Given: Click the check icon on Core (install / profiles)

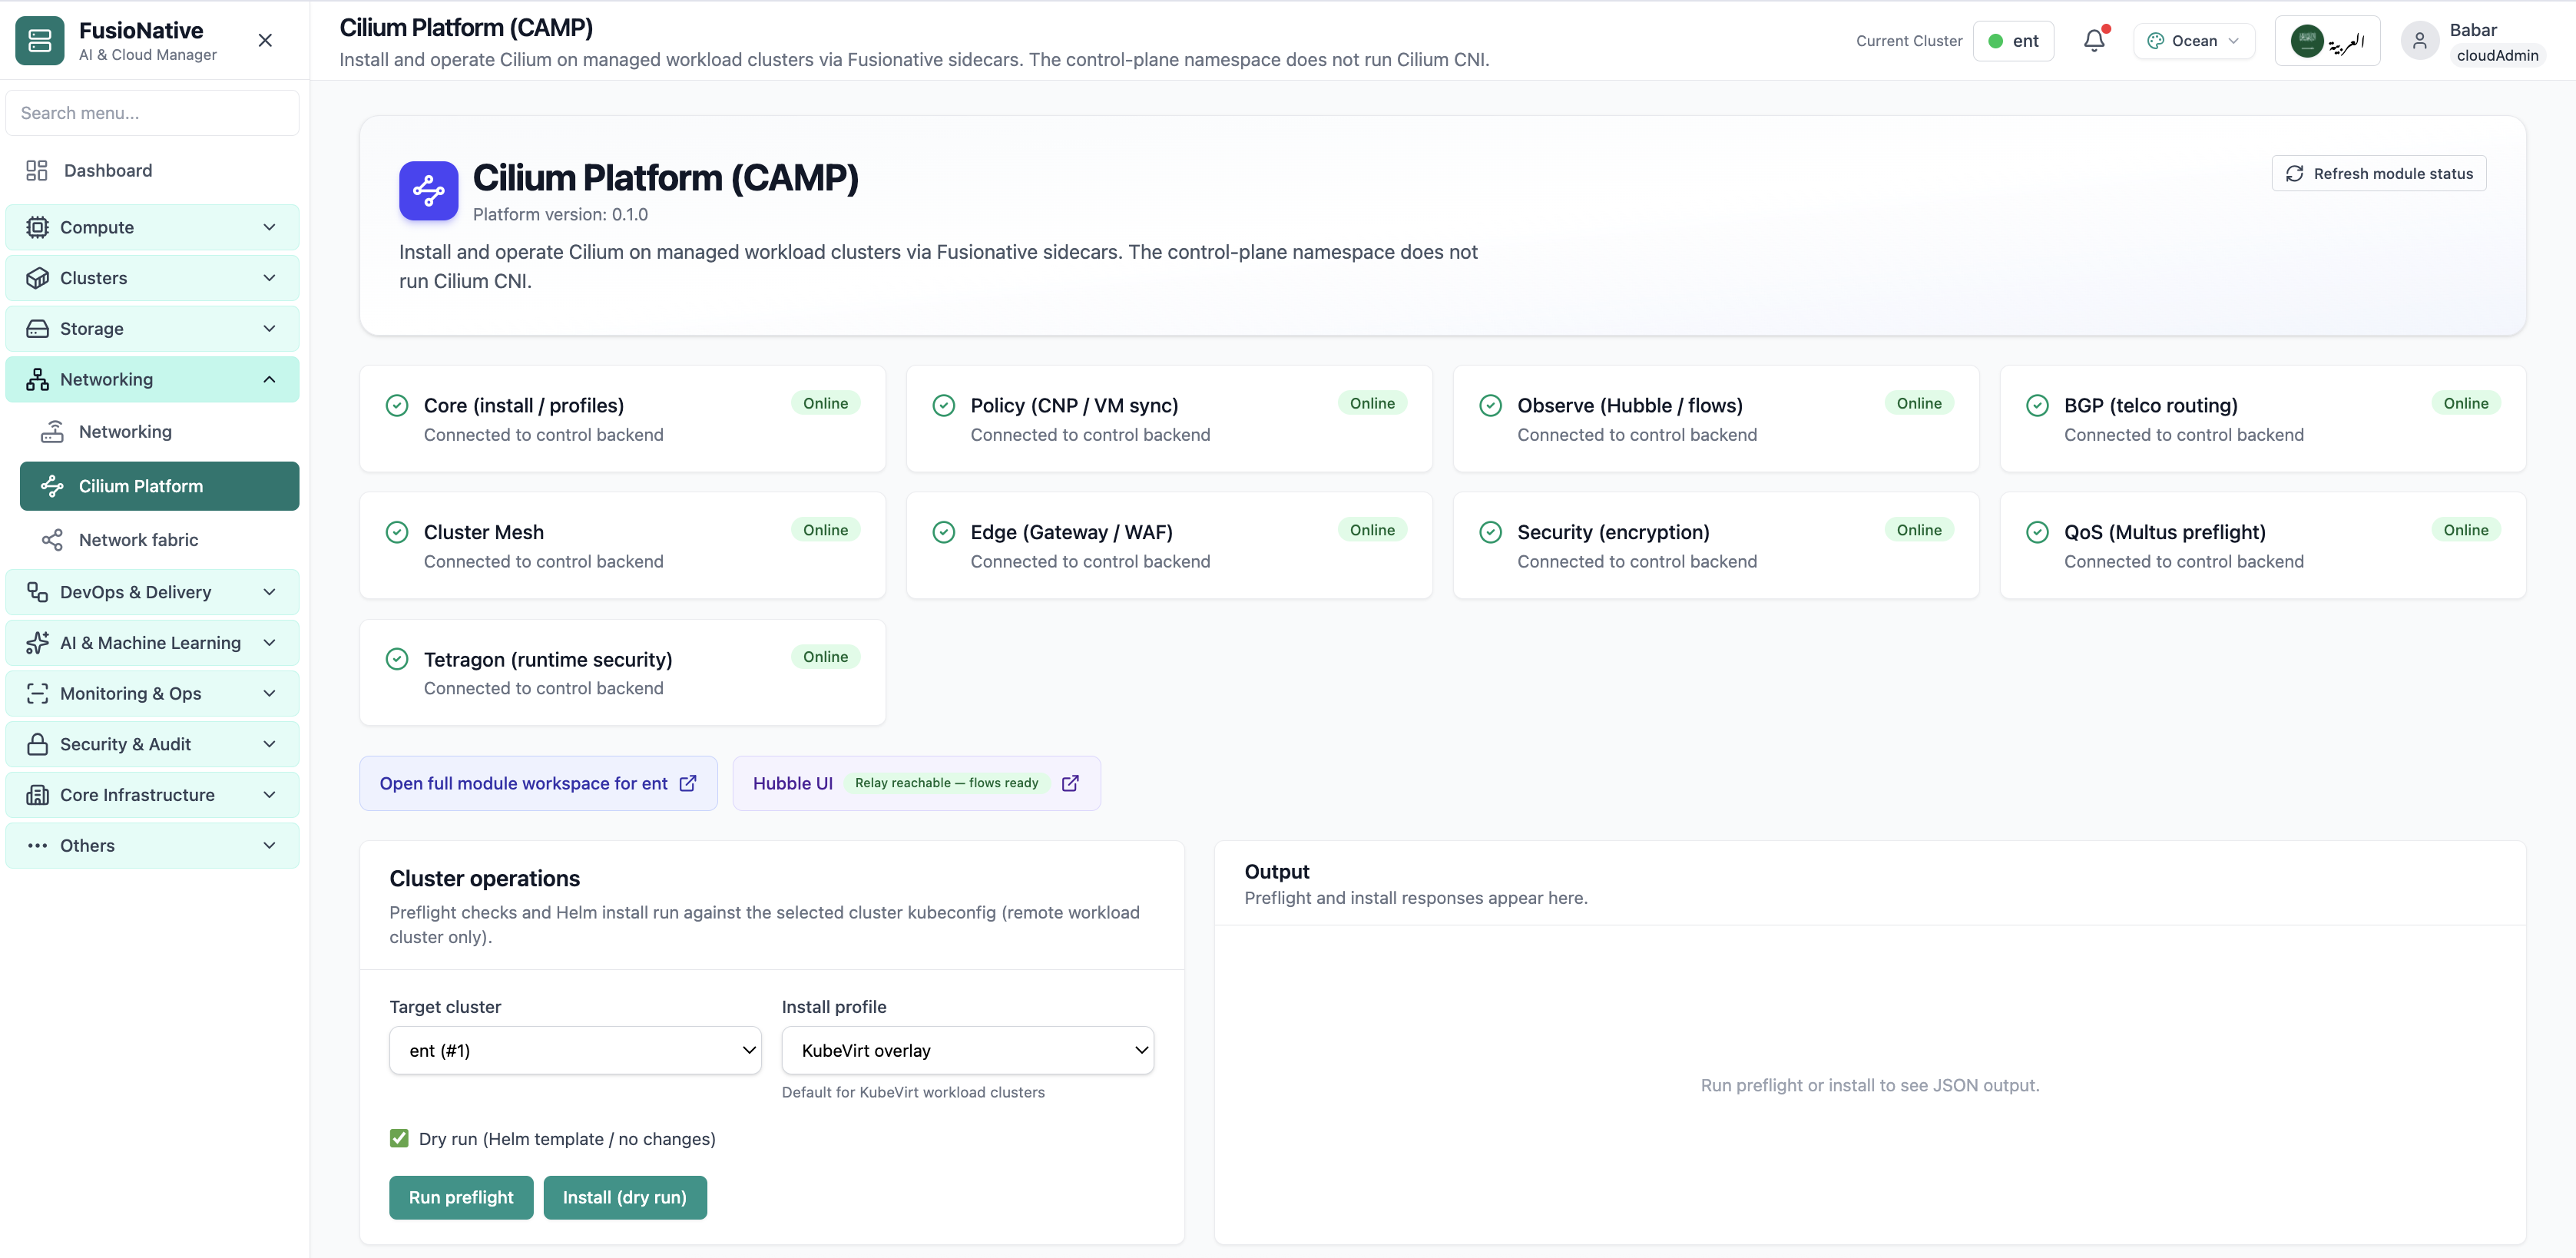Looking at the screenshot, I should 397,405.
